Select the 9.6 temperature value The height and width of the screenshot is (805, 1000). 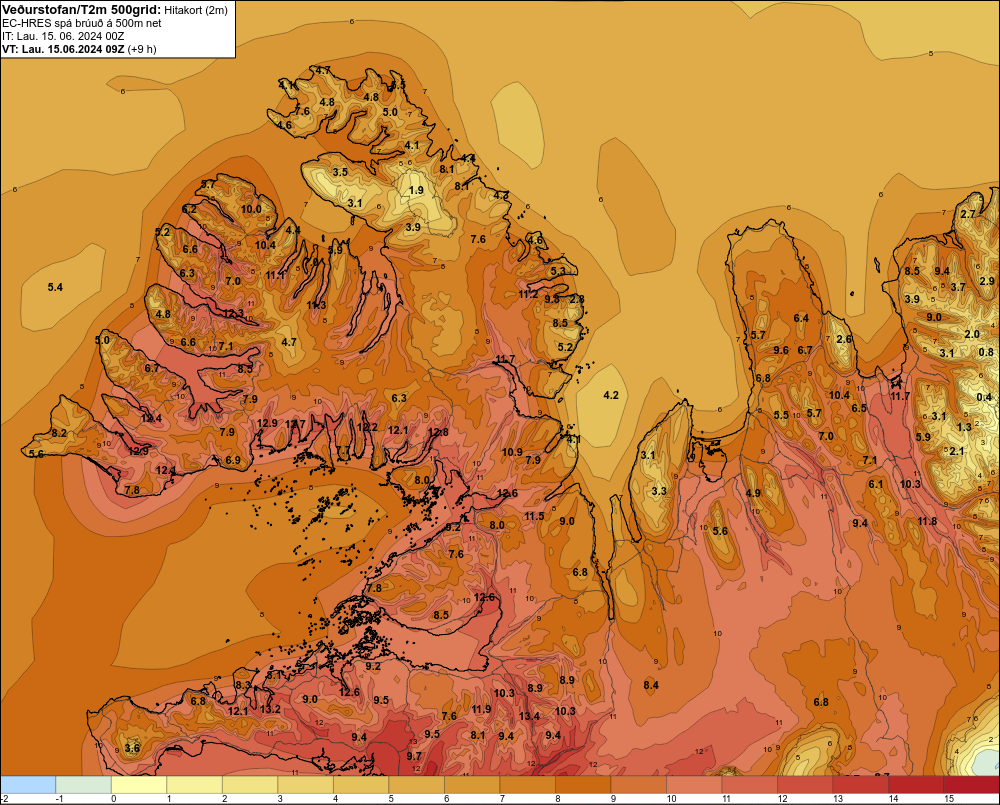click(781, 350)
